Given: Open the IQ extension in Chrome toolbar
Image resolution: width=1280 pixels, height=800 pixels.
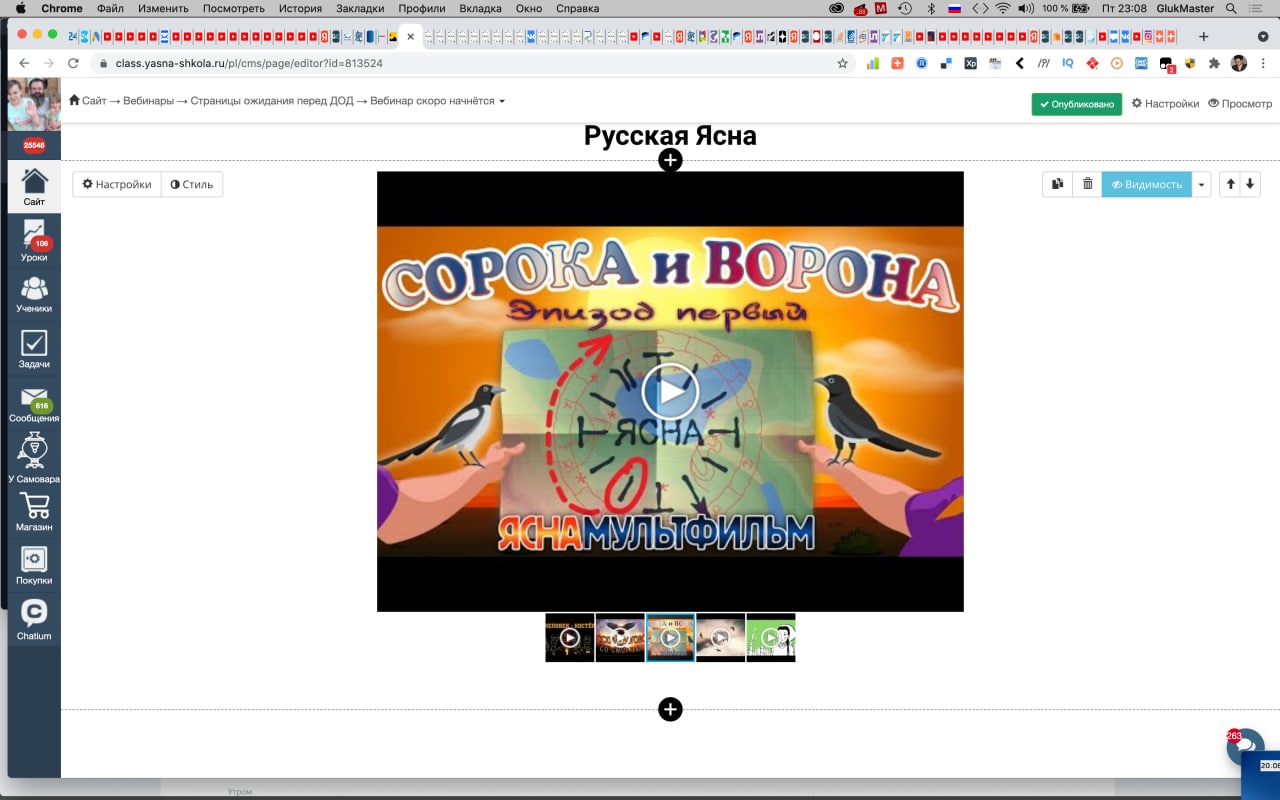Looking at the screenshot, I should [1068, 63].
